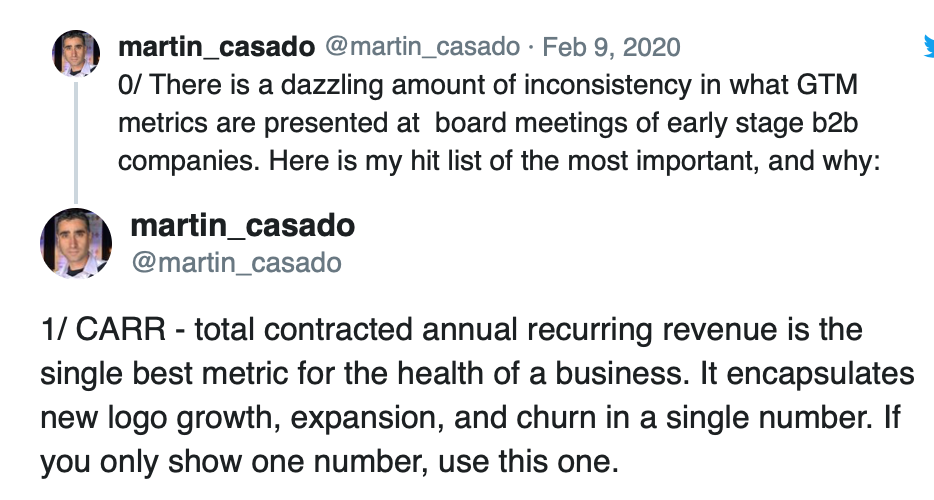Select the large bold martin_casado display name

coord(243,226)
